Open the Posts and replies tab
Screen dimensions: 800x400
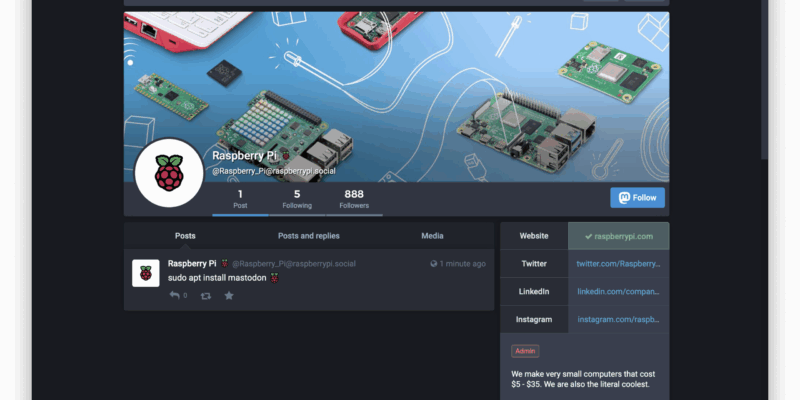click(309, 236)
